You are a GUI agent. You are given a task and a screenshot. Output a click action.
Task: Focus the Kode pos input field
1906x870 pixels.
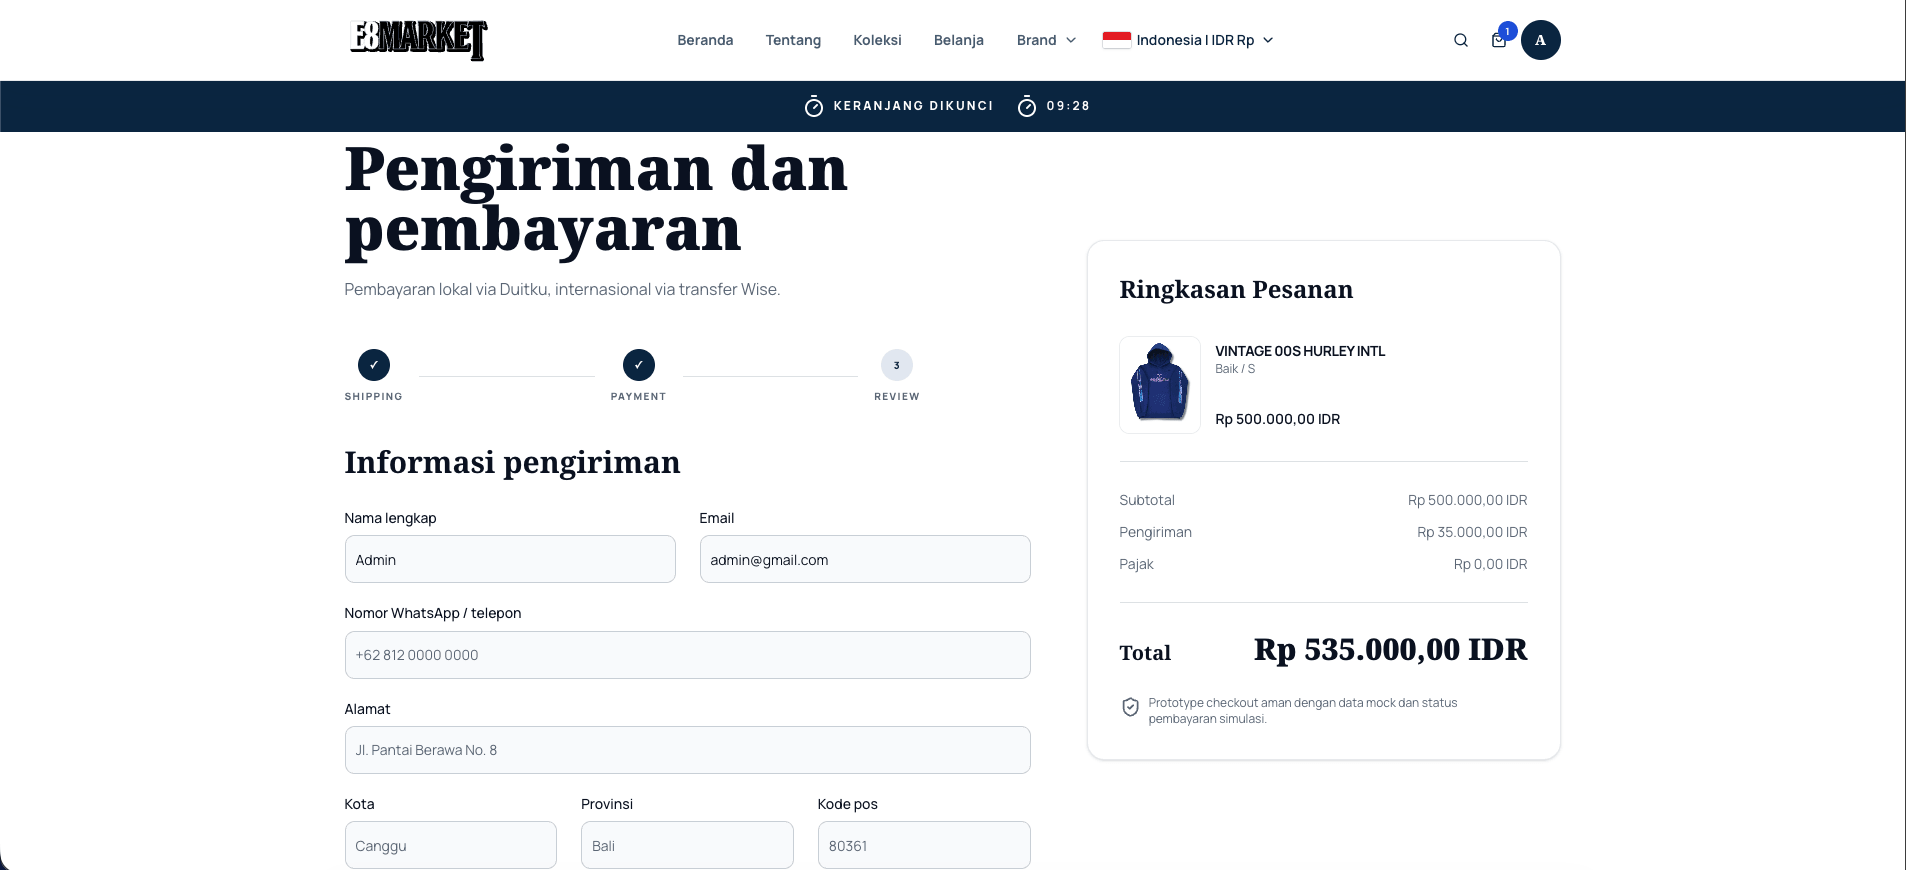click(x=924, y=845)
